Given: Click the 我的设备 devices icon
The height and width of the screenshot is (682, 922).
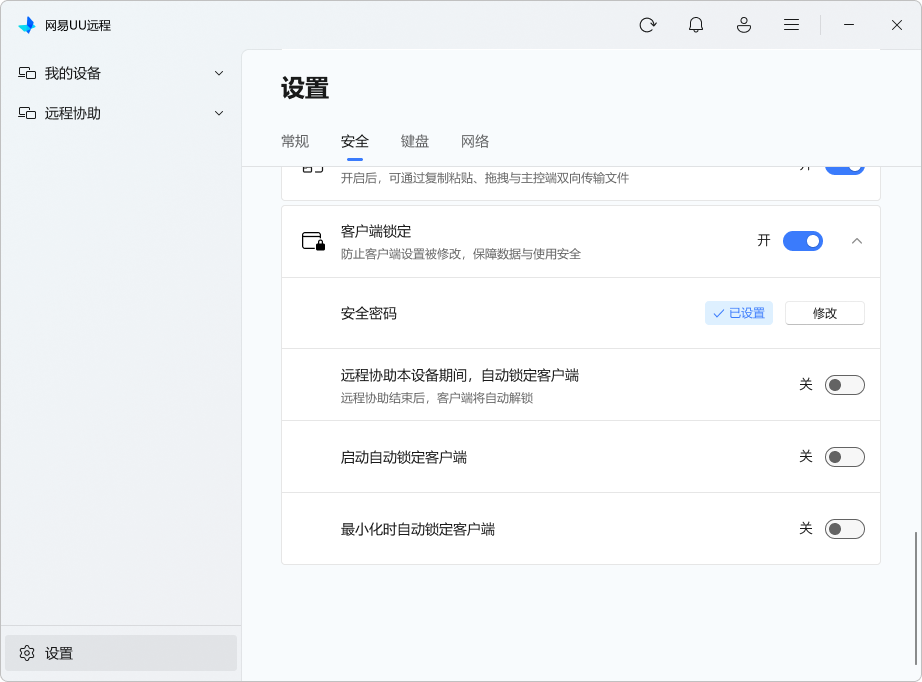Looking at the screenshot, I should [27, 73].
